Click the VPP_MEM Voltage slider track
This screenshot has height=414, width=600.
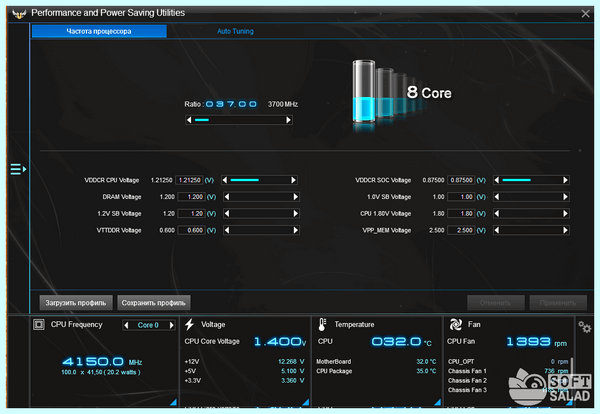pos(531,230)
